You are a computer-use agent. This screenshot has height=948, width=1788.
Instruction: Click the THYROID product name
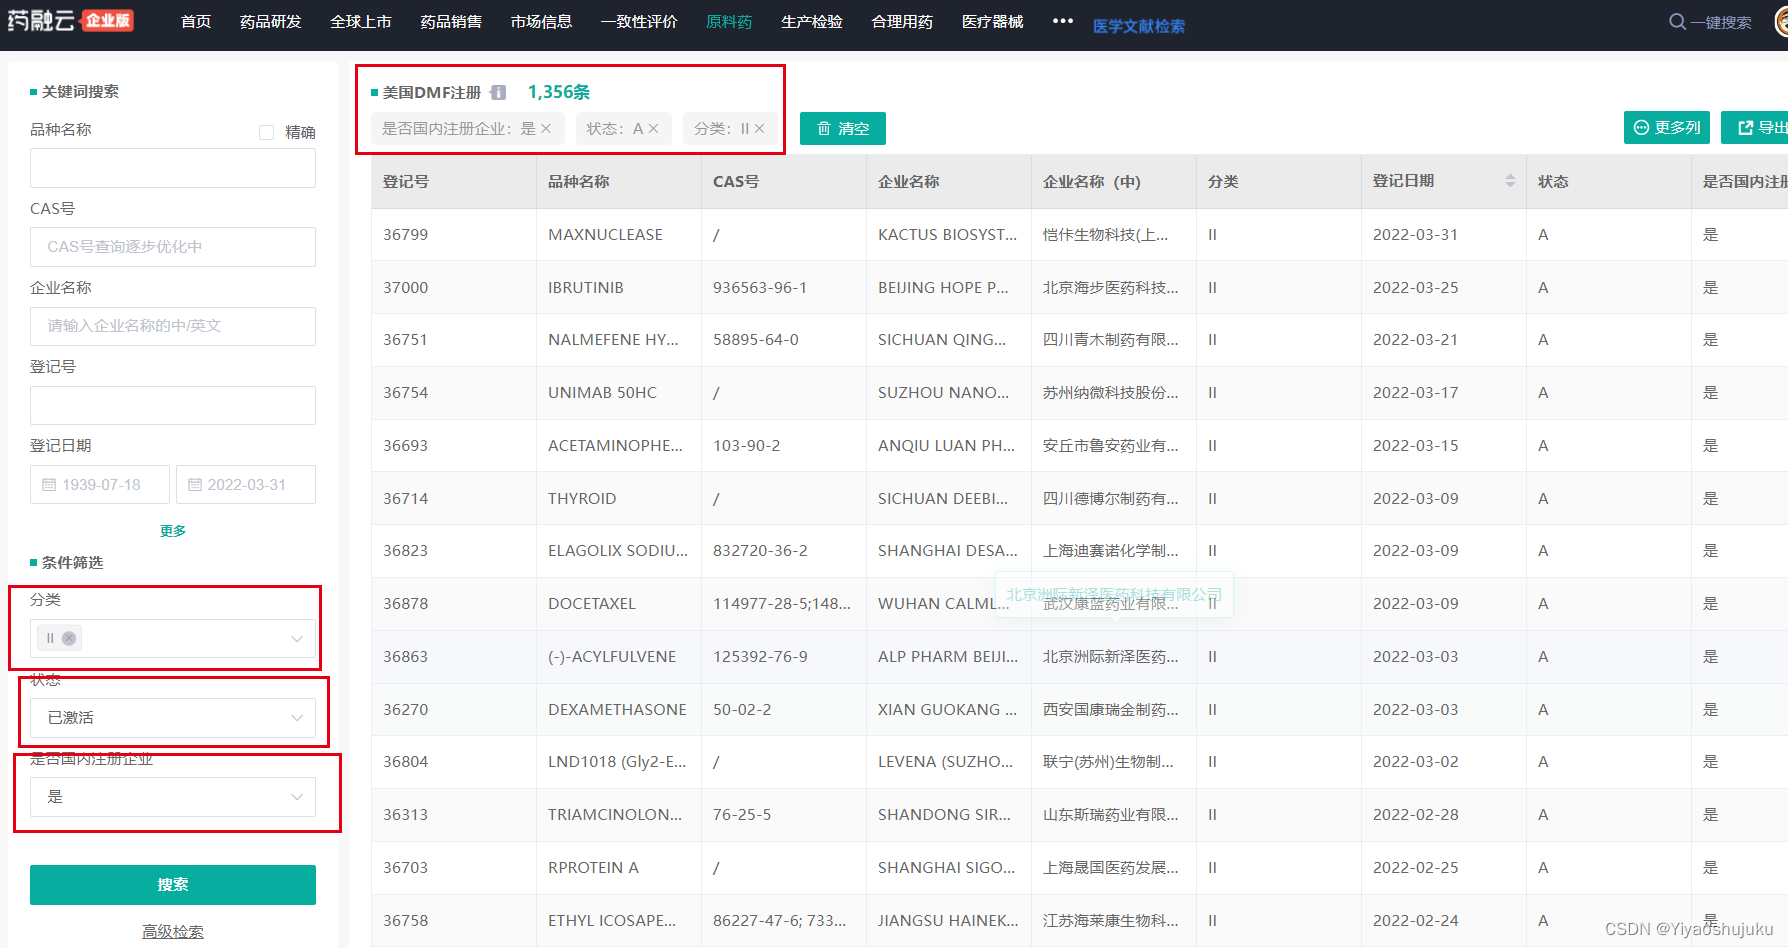582,498
